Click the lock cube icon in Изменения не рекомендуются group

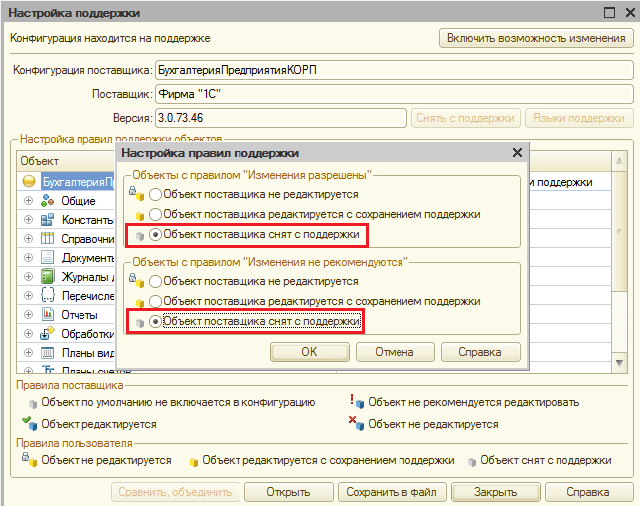[137, 281]
